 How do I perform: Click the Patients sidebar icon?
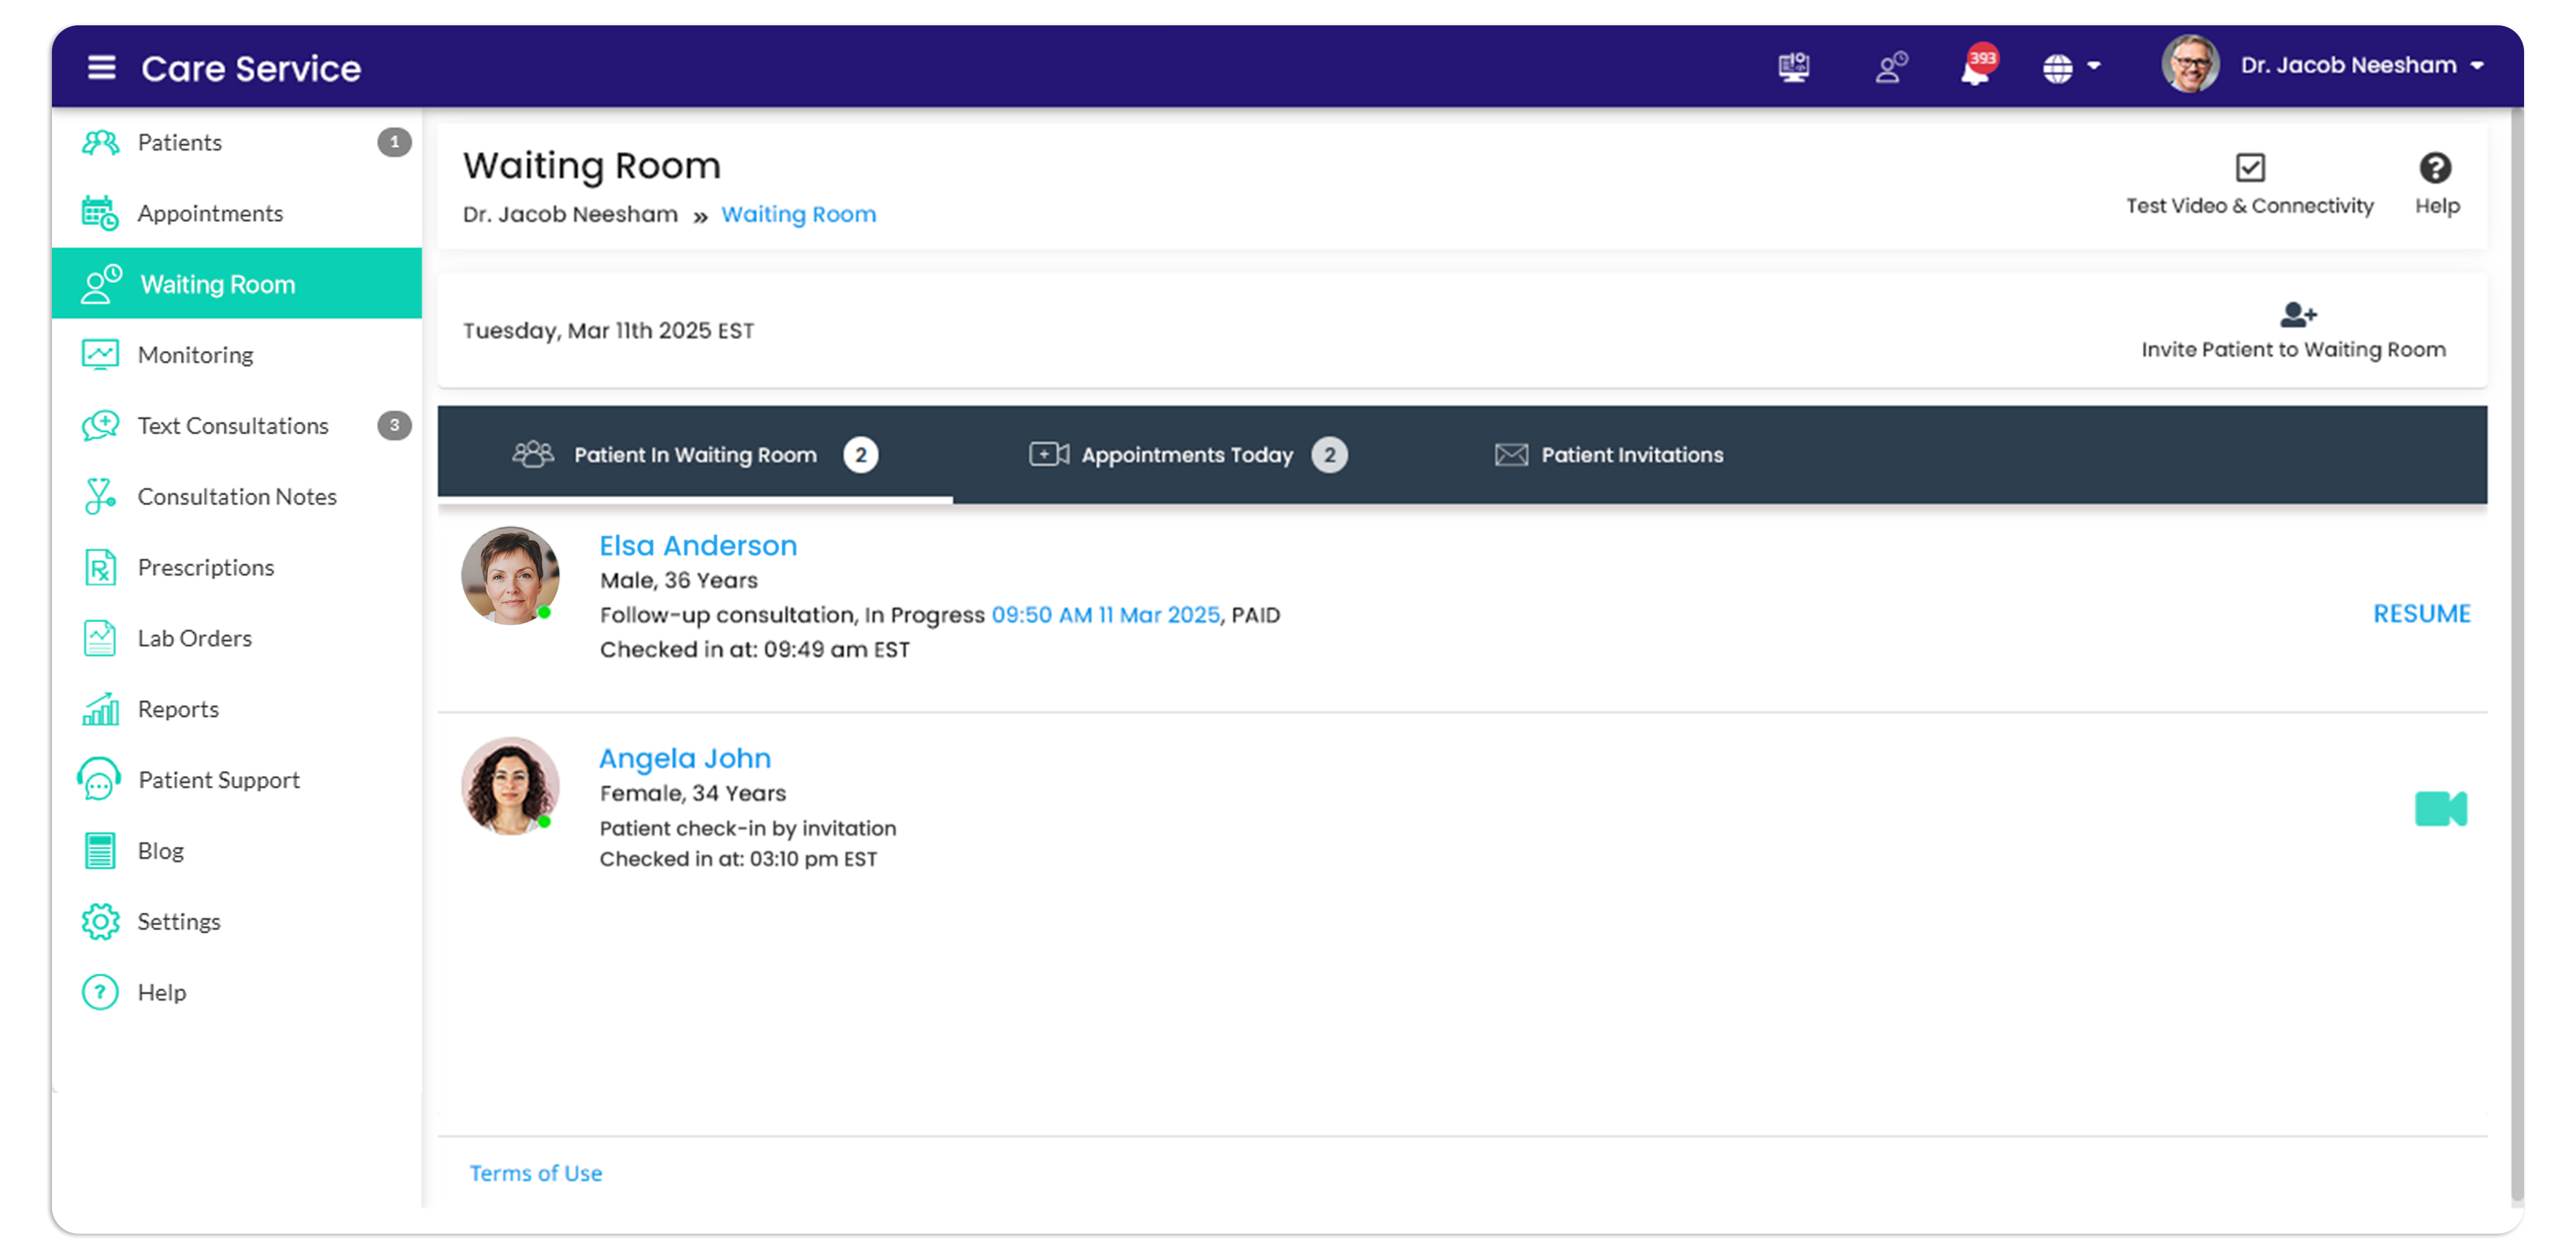pos(100,142)
